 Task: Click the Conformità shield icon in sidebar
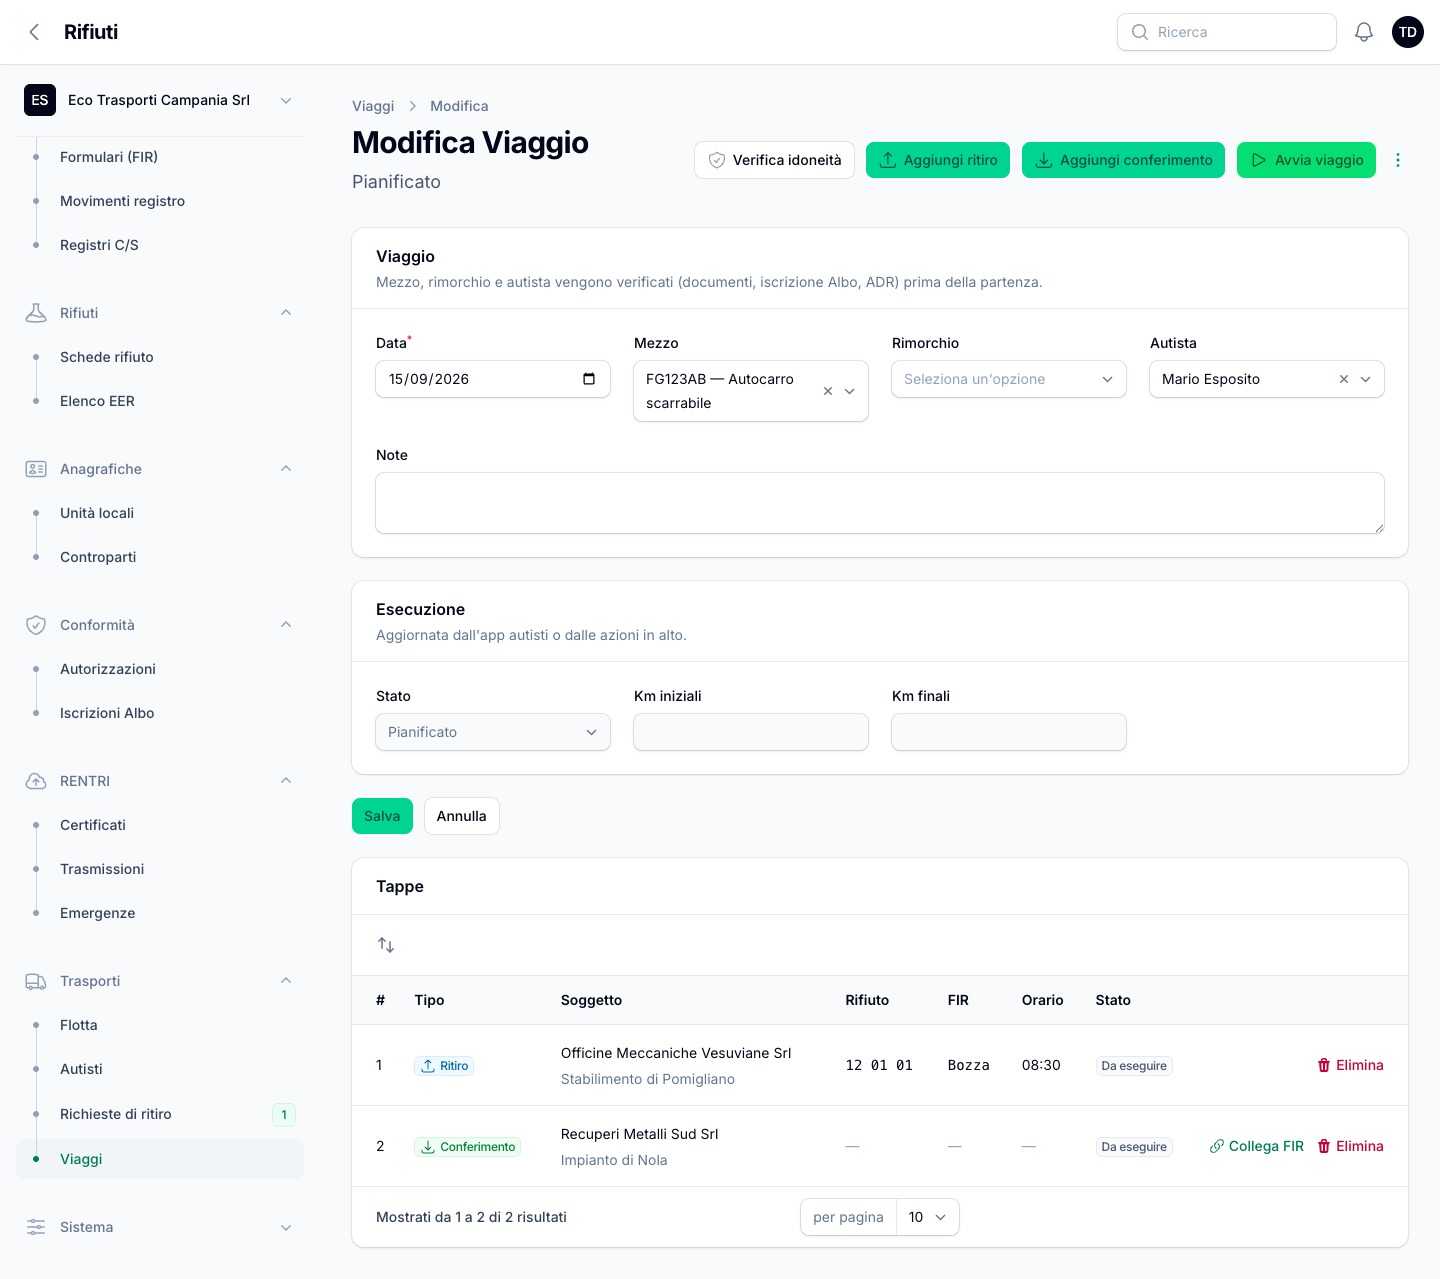[x=36, y=625]
